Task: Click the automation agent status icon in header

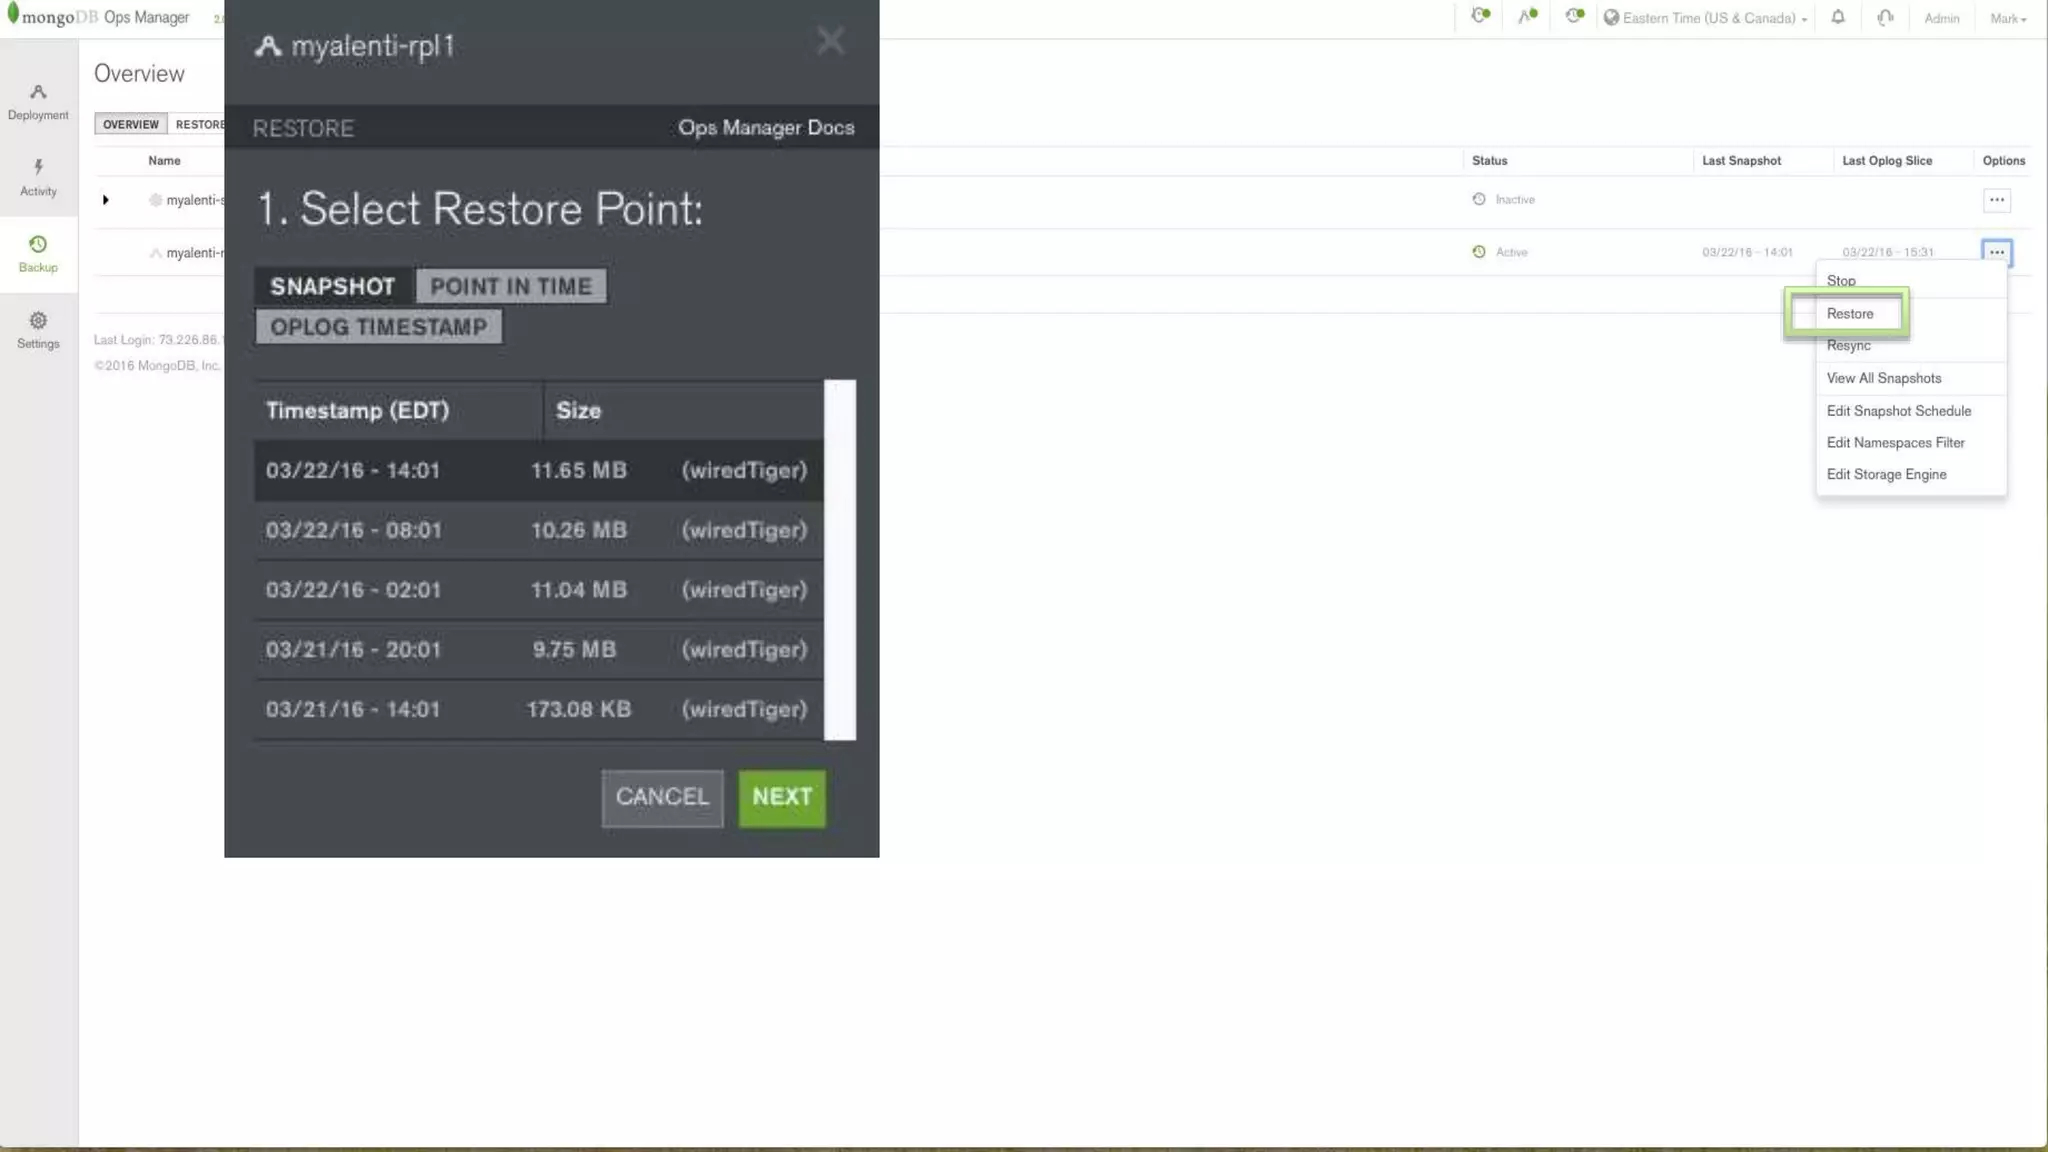Action: (1527, 16)
